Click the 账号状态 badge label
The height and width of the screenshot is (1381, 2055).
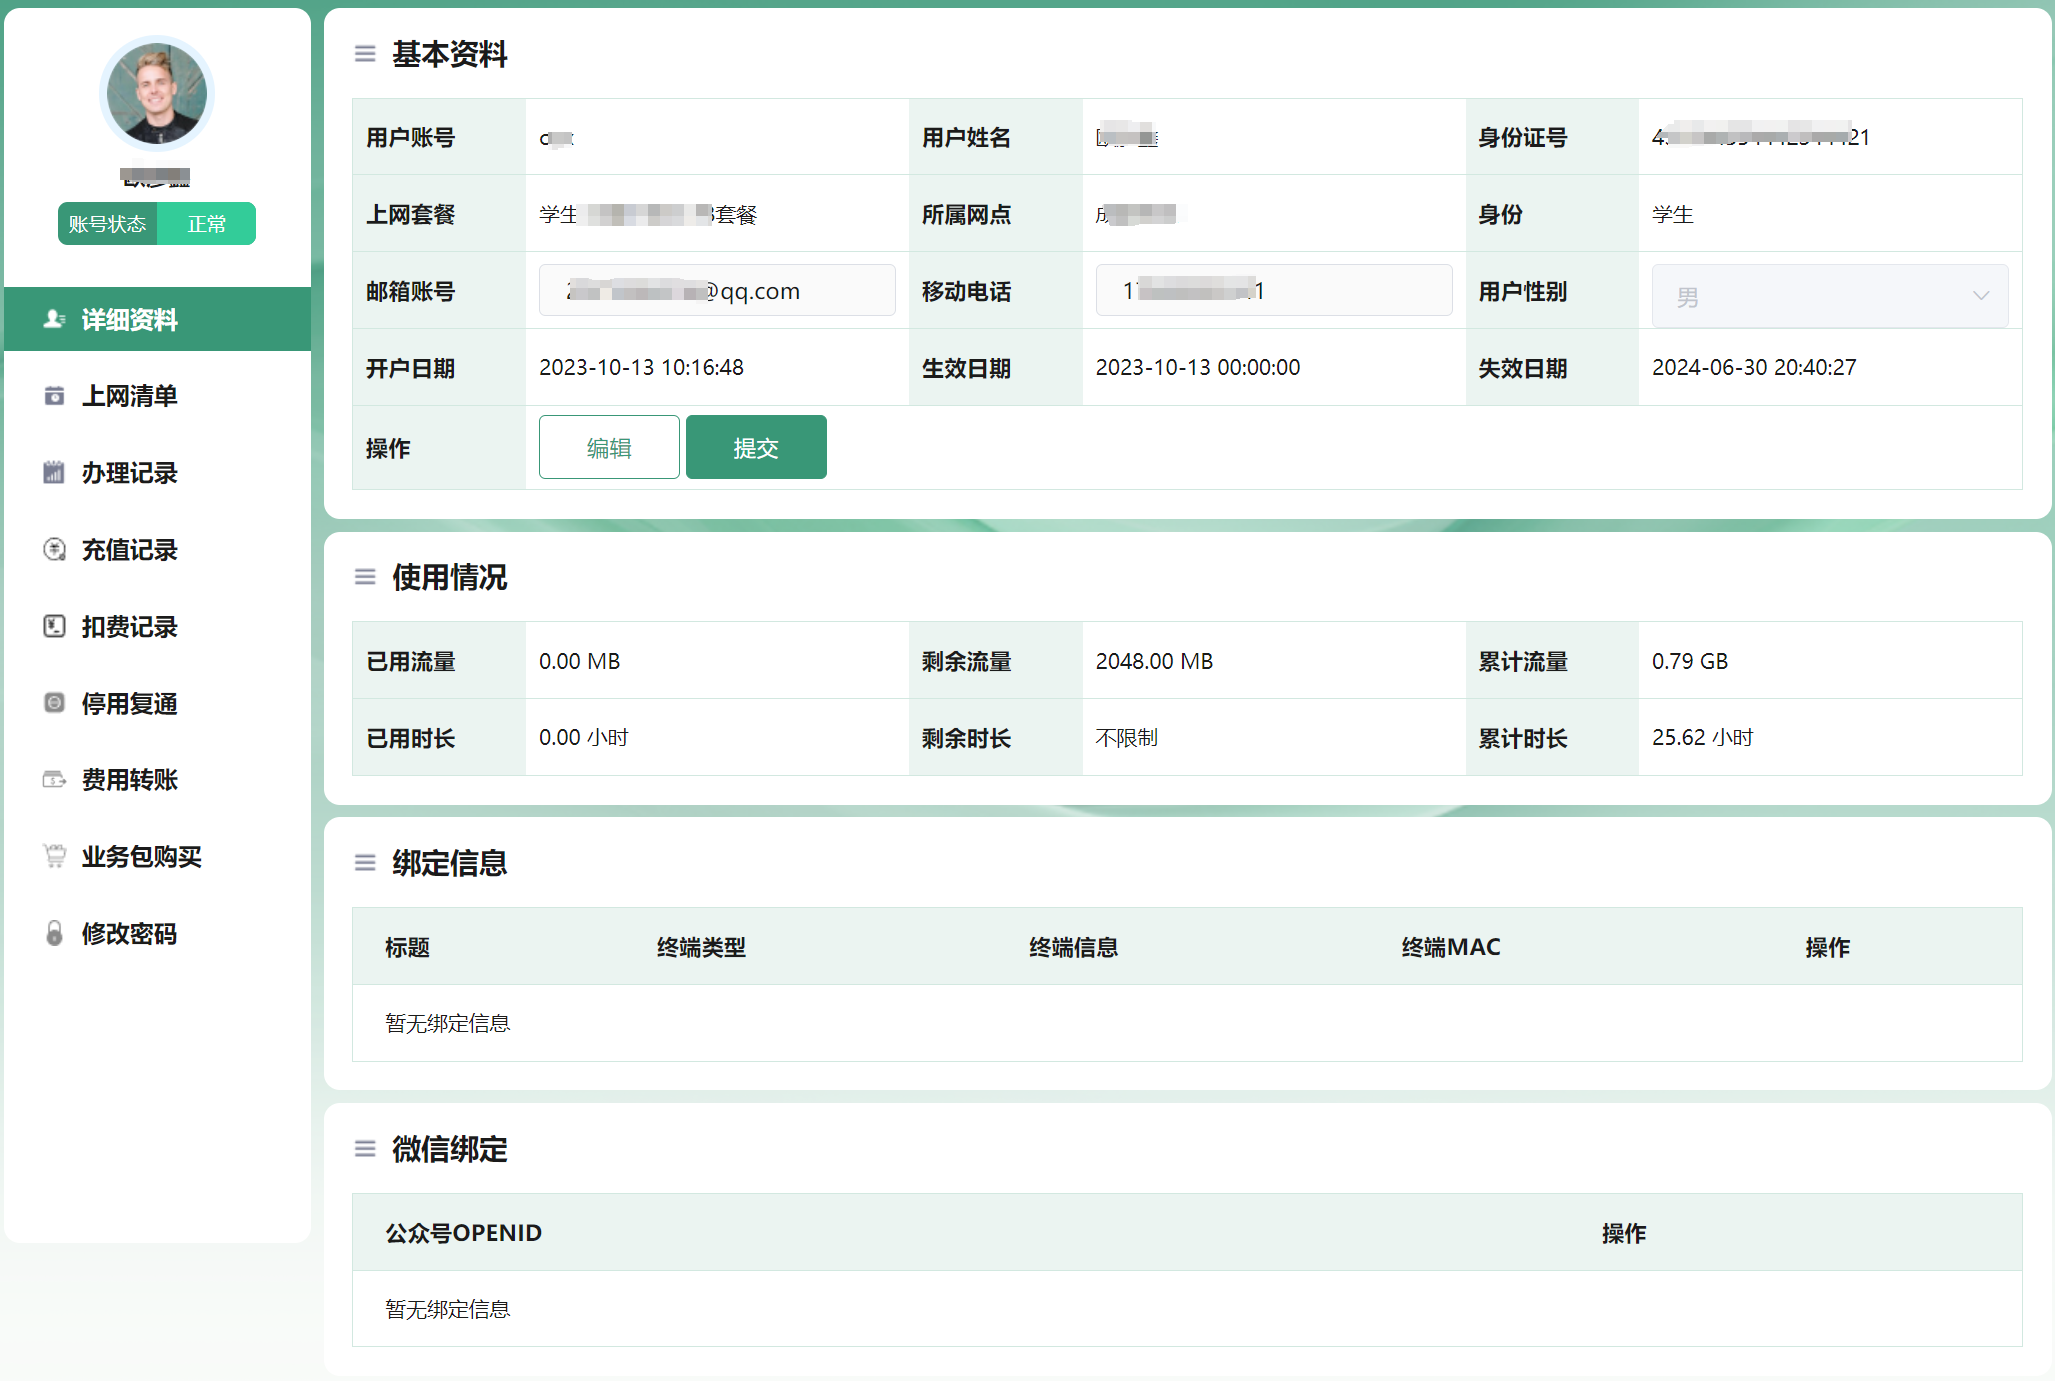coord(107,224)
